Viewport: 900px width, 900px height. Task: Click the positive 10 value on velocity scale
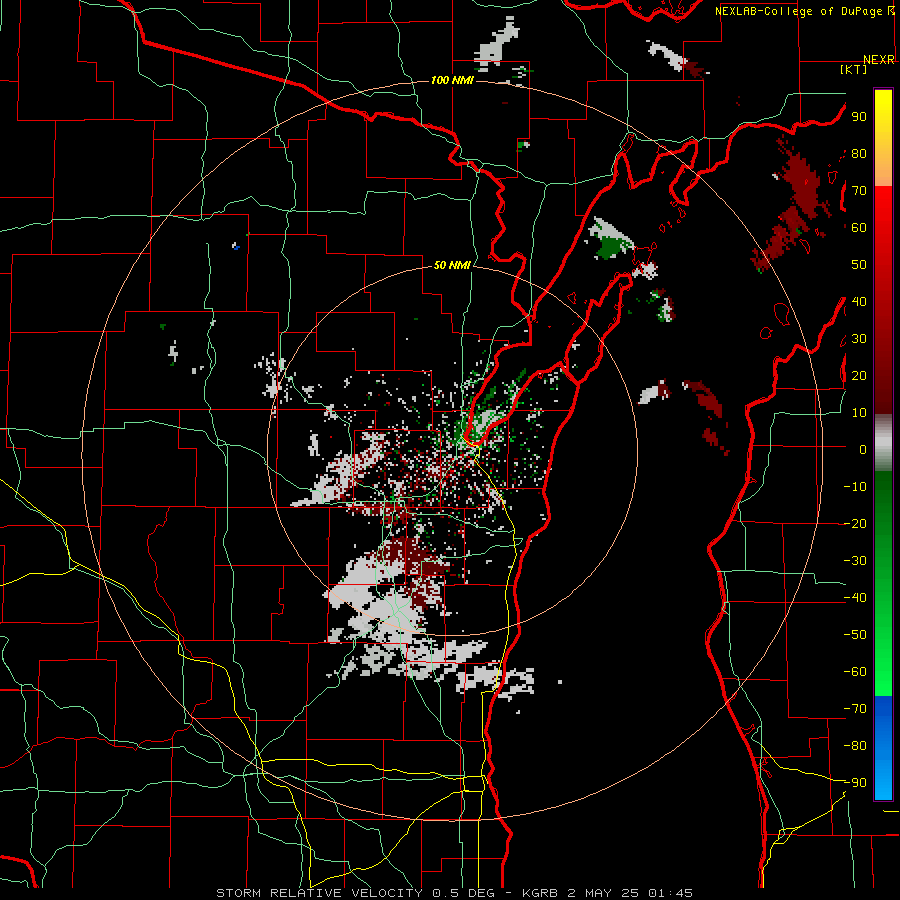pos(859,413)
